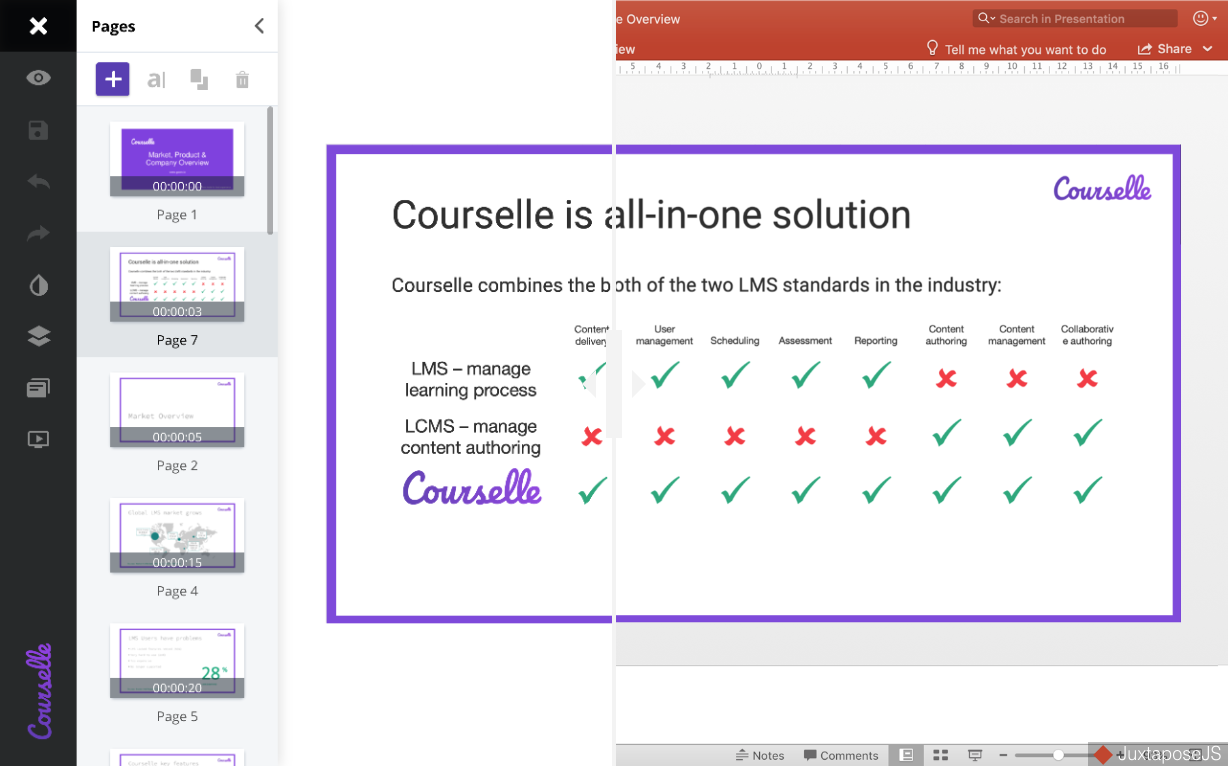The height and width of the screenshot is (766, 1228).
Task: Toggle the Notes pane in PowerPoint
Action: click(760, 755)
